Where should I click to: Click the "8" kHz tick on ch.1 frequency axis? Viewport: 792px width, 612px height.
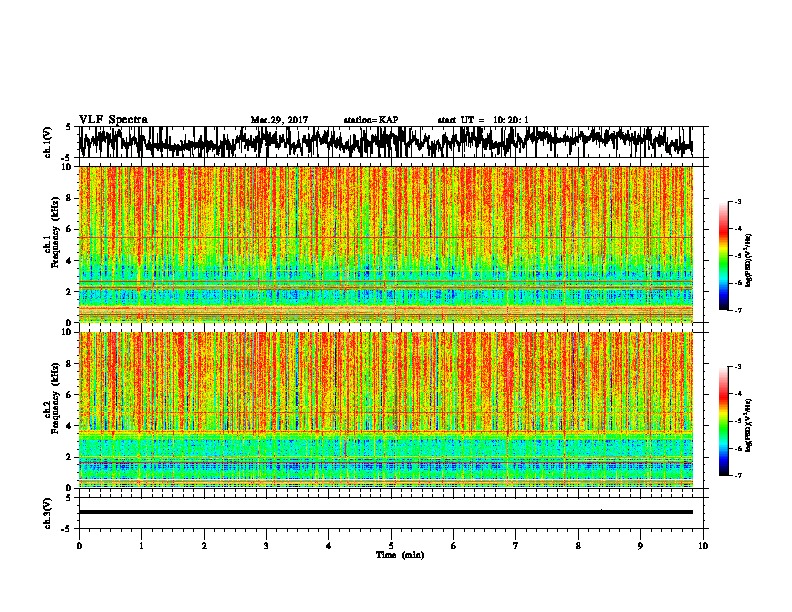(69, 198)
